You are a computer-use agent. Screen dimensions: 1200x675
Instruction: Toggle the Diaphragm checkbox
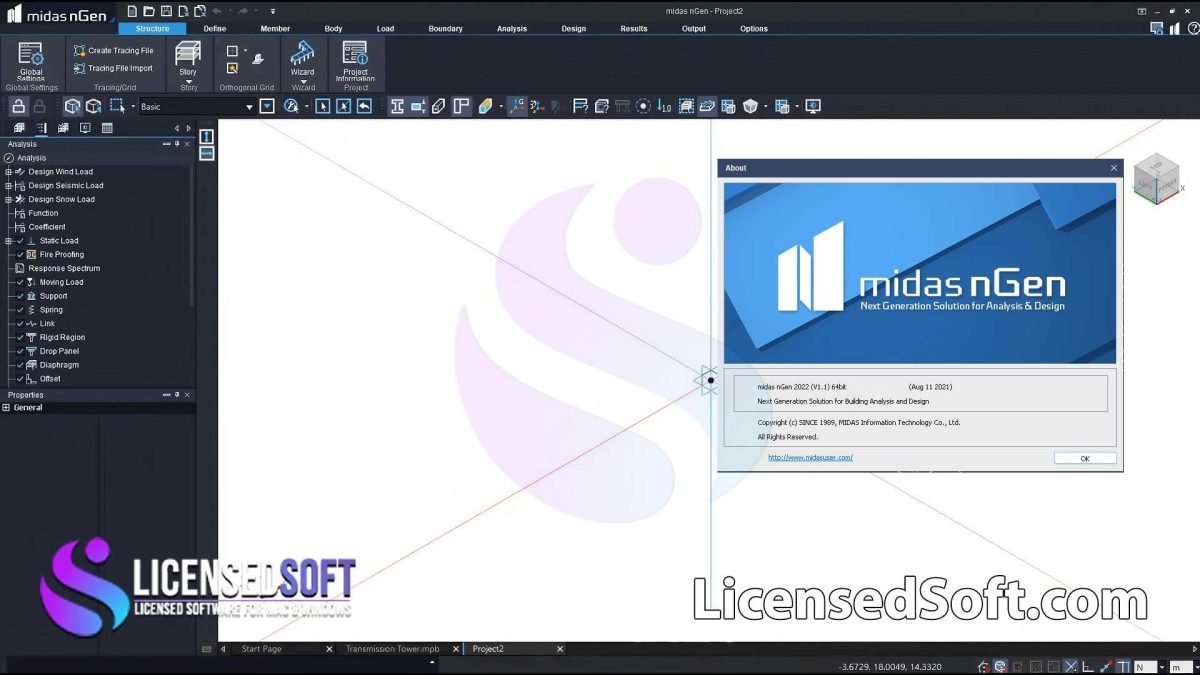coord(20,365)
